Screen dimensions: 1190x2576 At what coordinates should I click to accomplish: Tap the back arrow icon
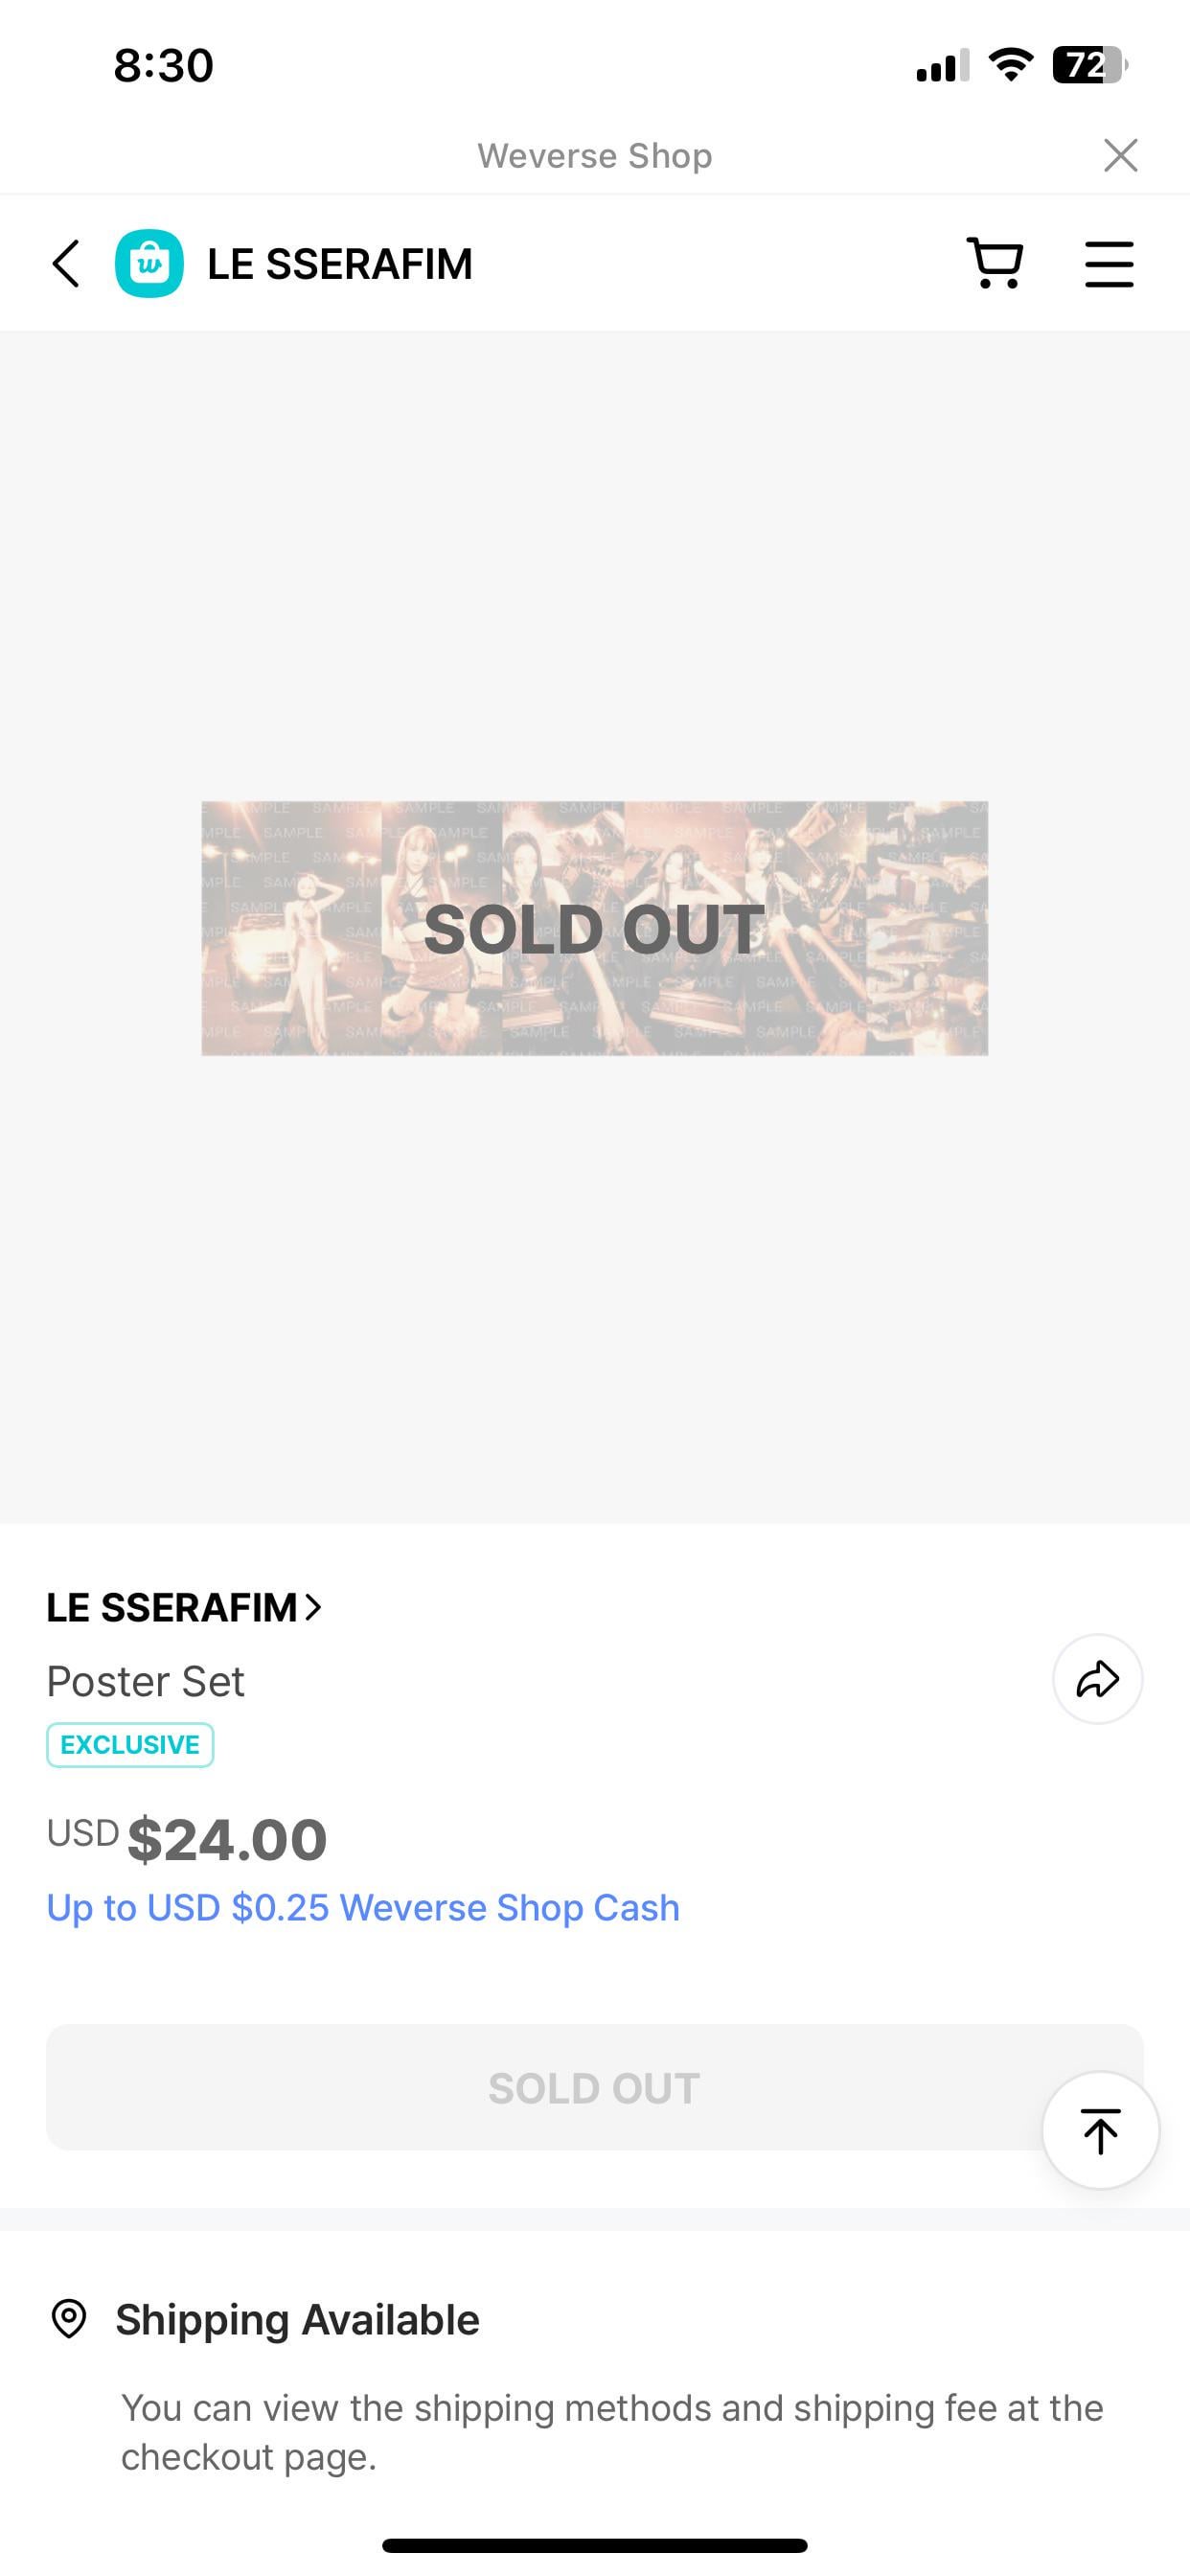pos(66,264)
